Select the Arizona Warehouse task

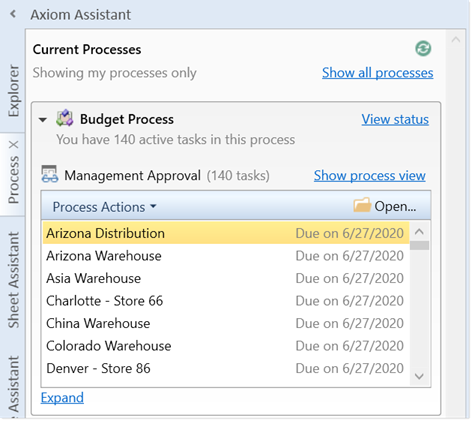pyautogui.click(x=226, y=256)
